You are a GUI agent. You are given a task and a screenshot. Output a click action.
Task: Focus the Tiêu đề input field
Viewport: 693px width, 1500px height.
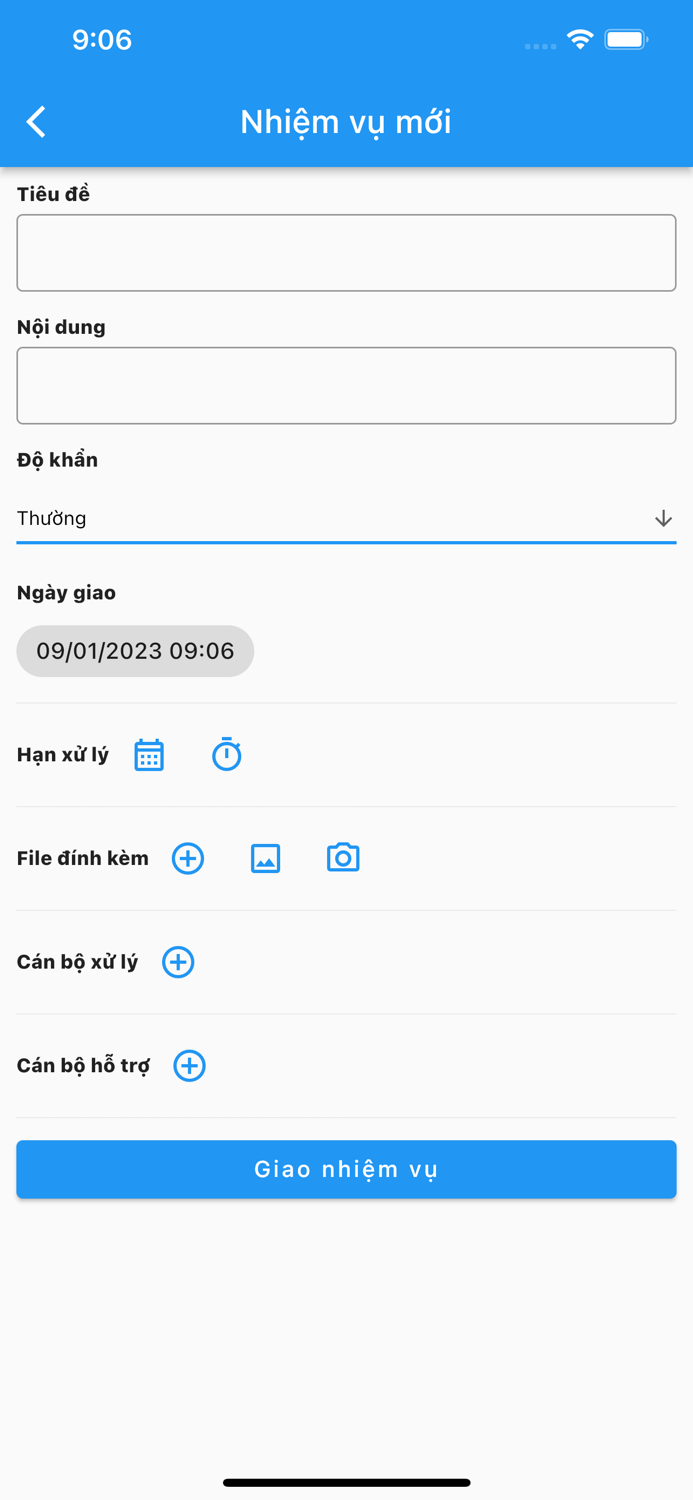pos(346,252)
